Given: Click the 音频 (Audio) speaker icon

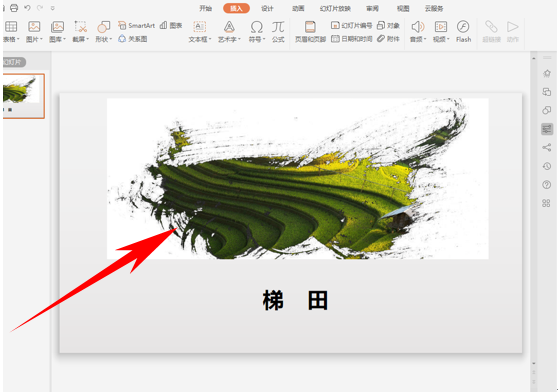Looking at the screenshot, I should point(418,27).
